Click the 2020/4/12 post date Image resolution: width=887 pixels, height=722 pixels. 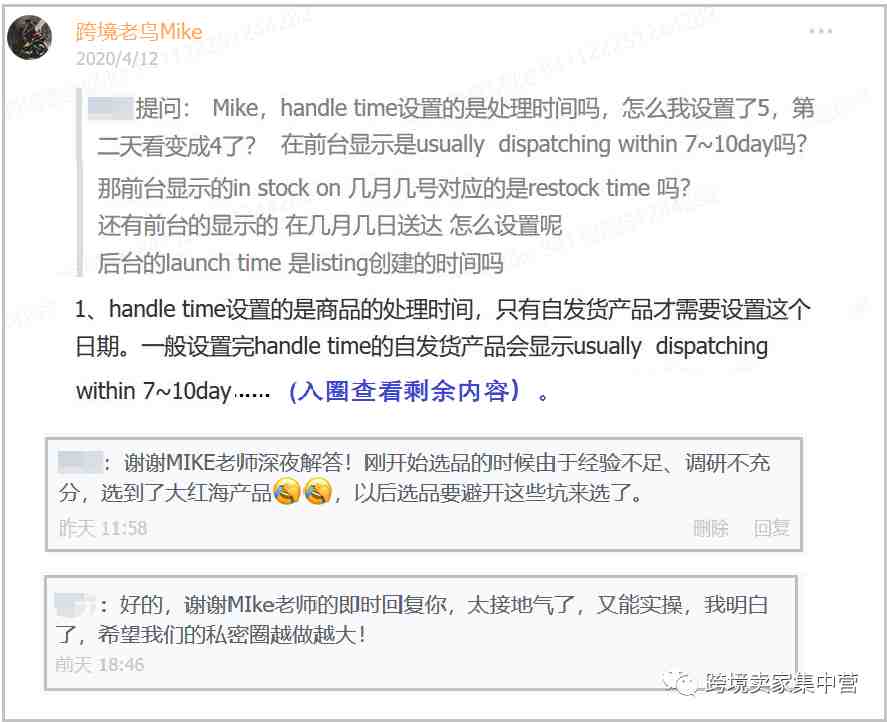(x=117, y=59)
